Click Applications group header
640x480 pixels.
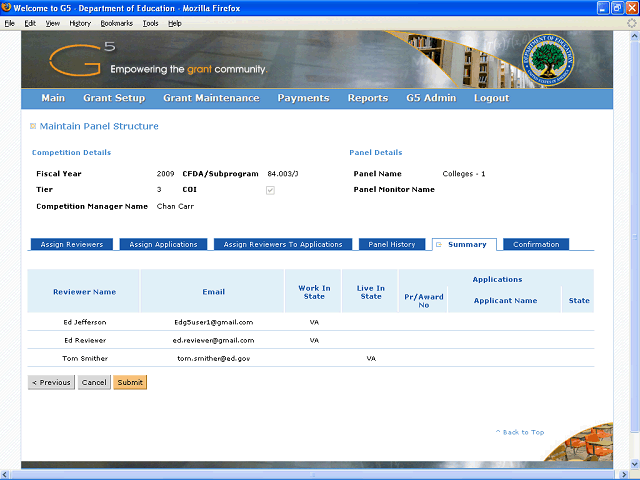click(497, 280)
